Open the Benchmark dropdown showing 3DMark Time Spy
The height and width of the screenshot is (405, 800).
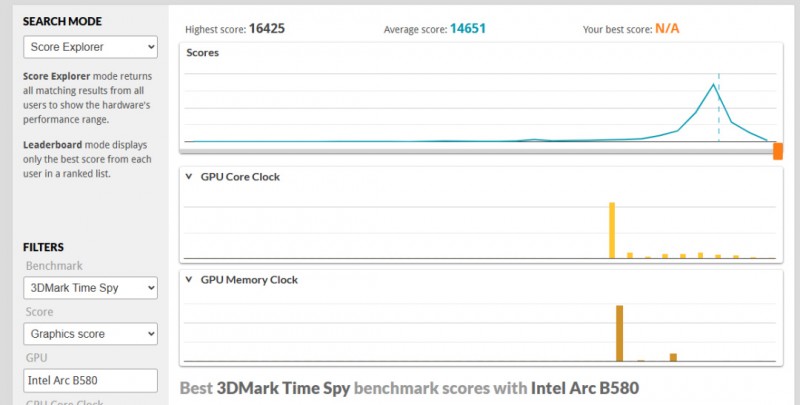pyautogui.click(x=90, y=288)
